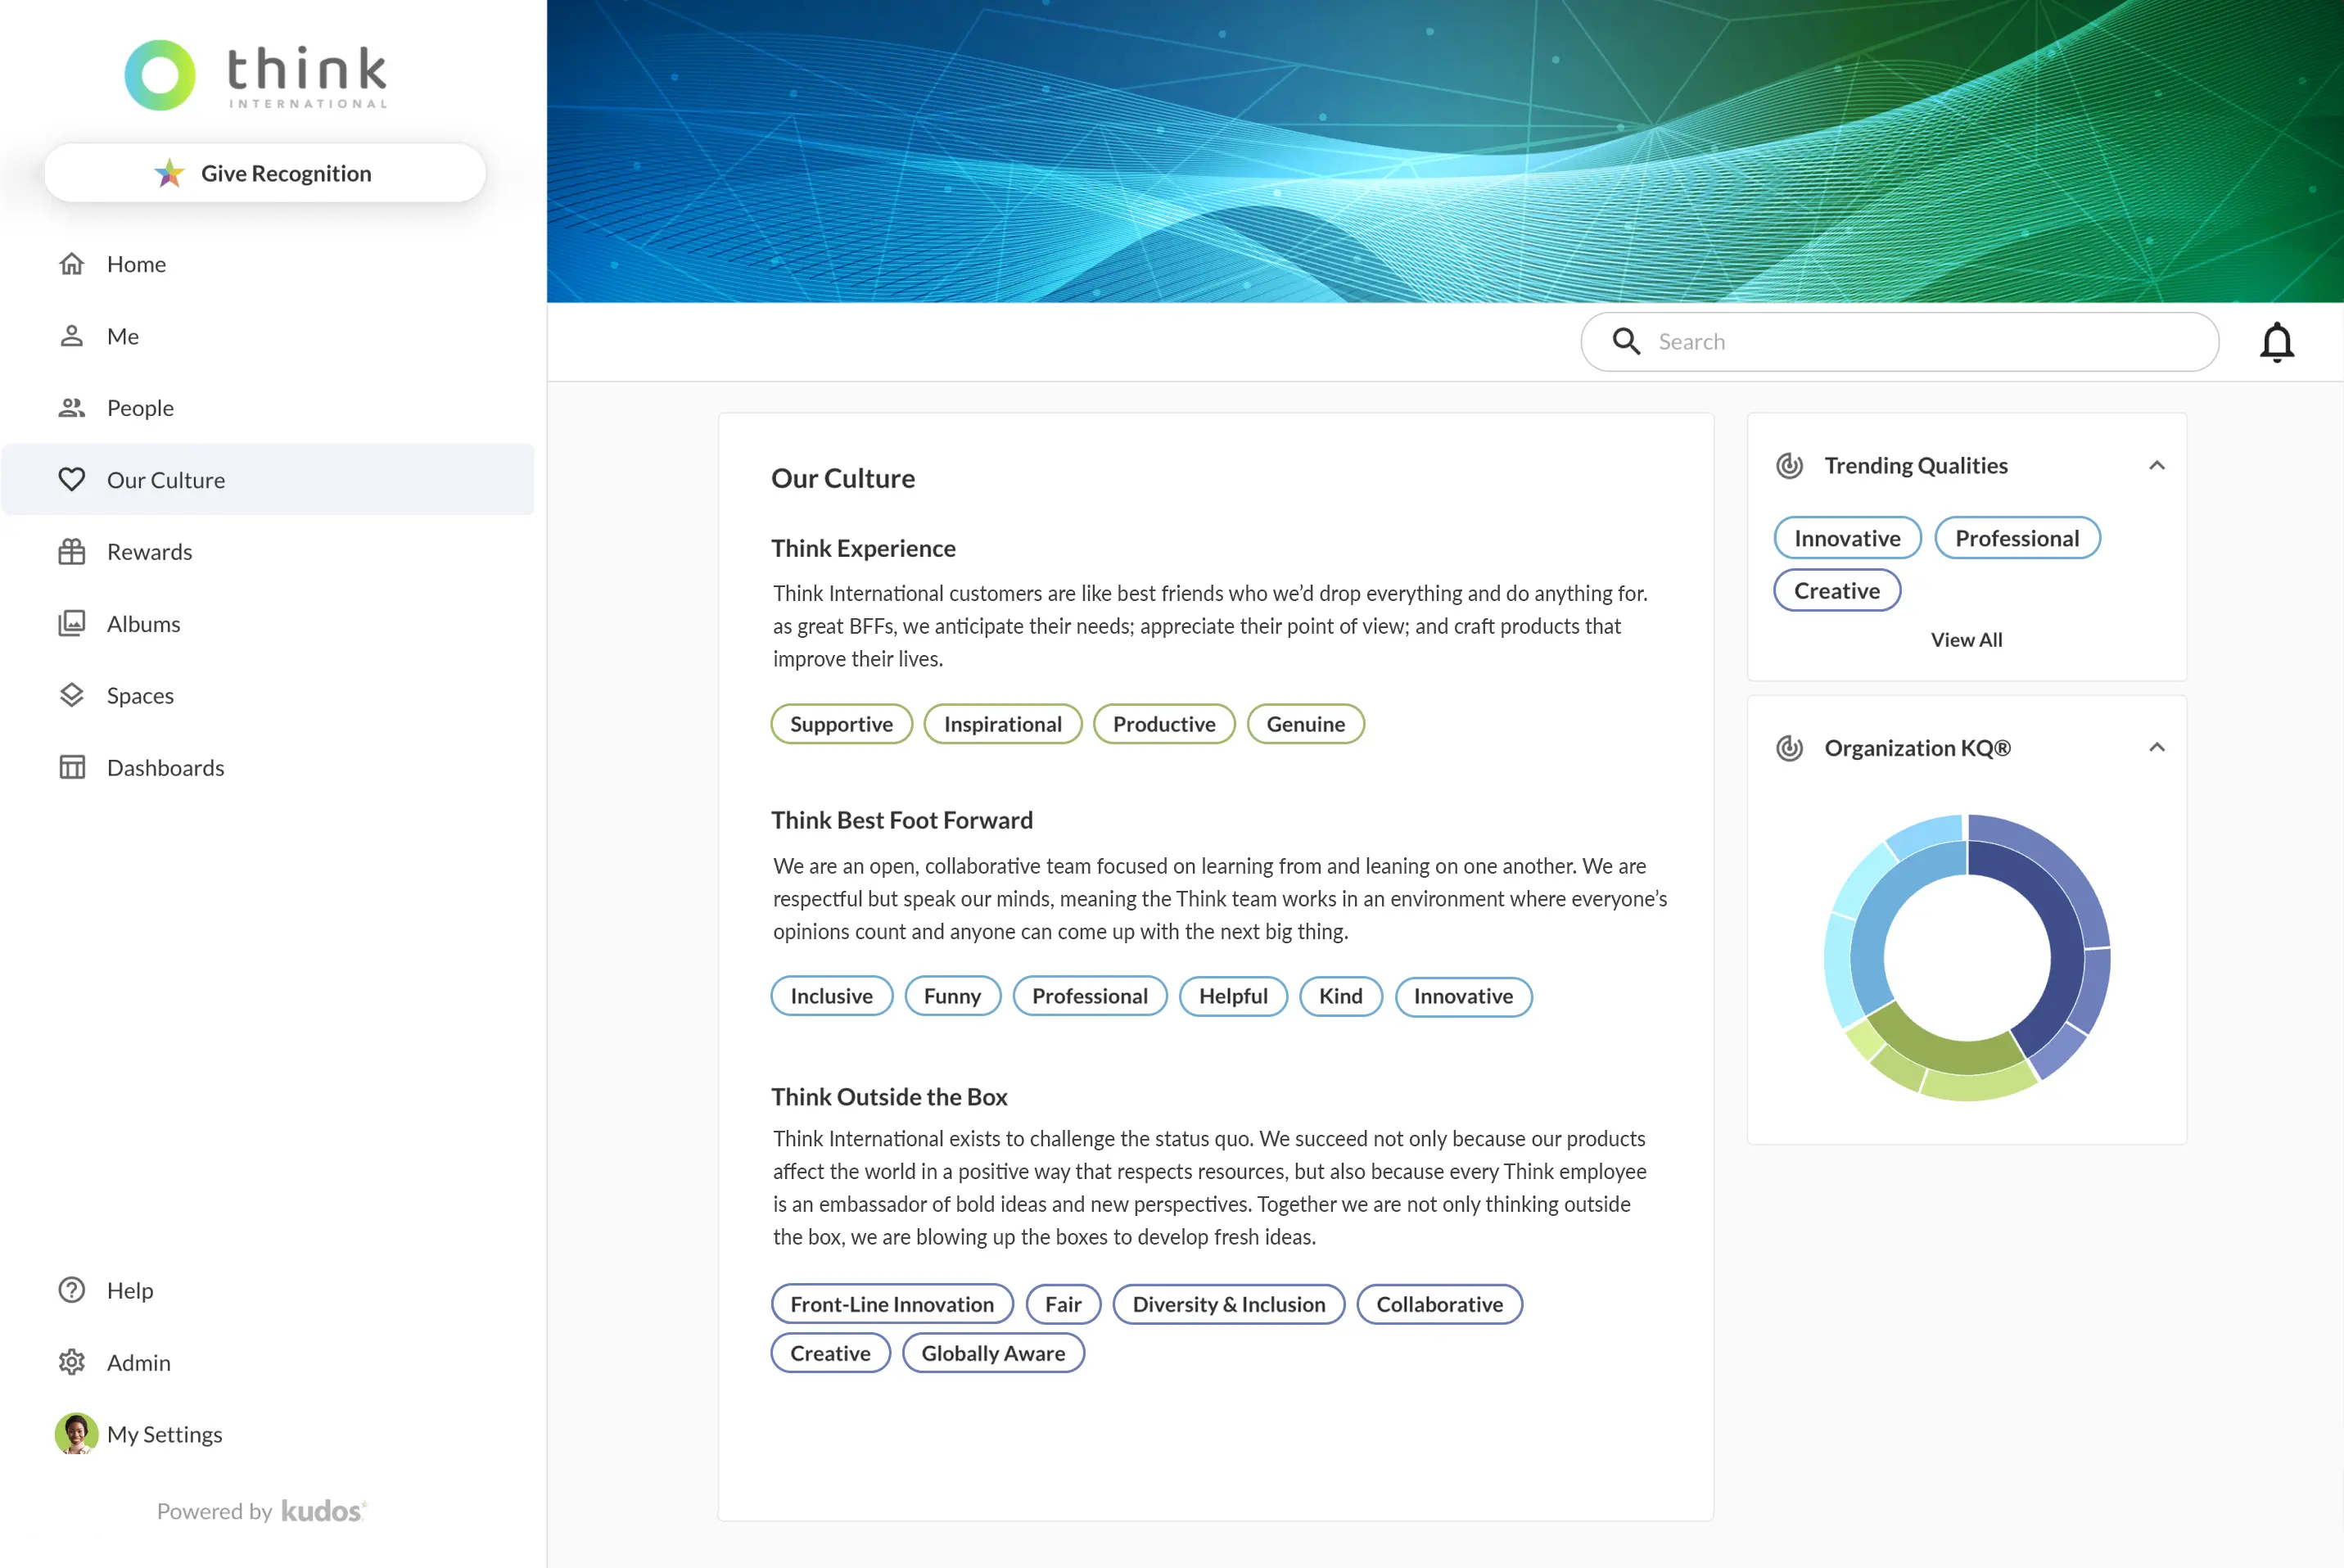
Task: Click the Give Recognition button
Action: [x=264, y=172]
